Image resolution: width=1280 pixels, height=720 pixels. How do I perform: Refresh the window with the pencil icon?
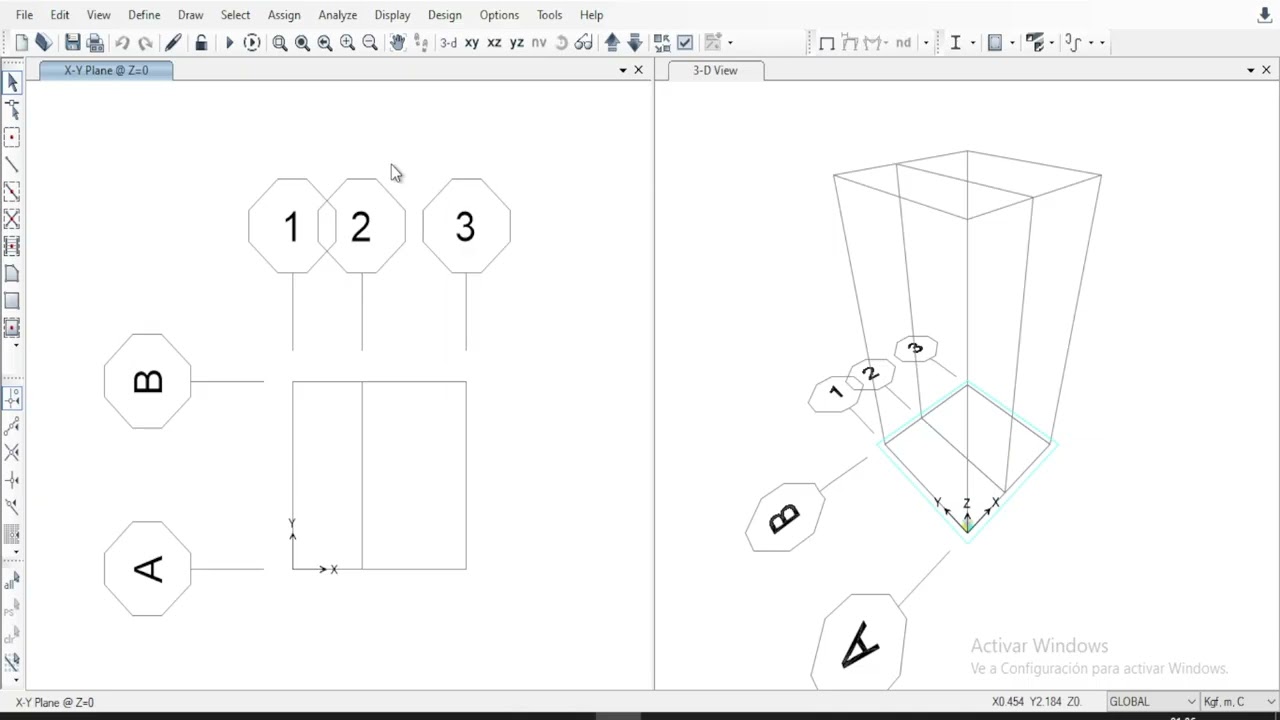tap(173, 42)
